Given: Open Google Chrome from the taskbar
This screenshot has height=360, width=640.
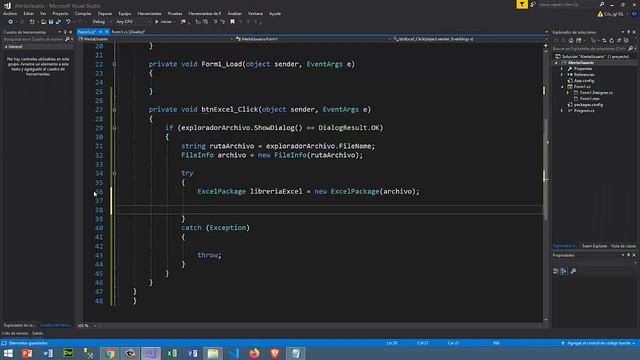Looking at the screenshot, I should pos(109,353).
